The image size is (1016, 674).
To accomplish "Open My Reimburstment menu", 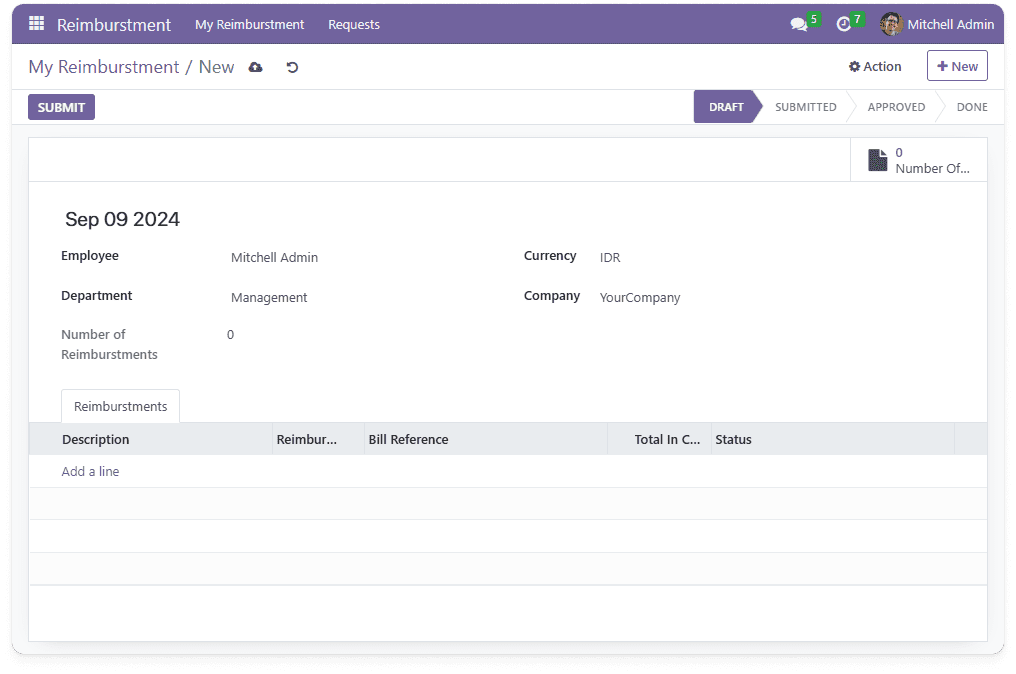I will (249, 24).
